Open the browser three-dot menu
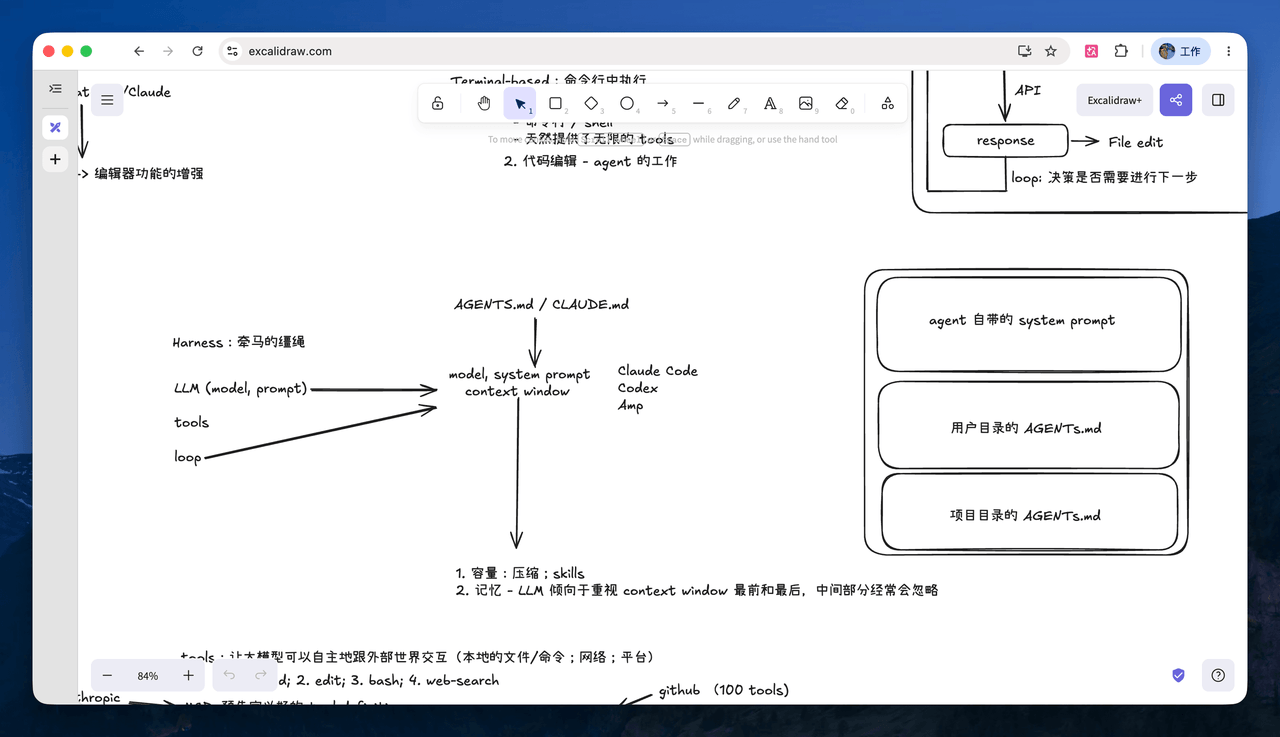Viewport: 1280px width, 737px height. [1229, 51]
